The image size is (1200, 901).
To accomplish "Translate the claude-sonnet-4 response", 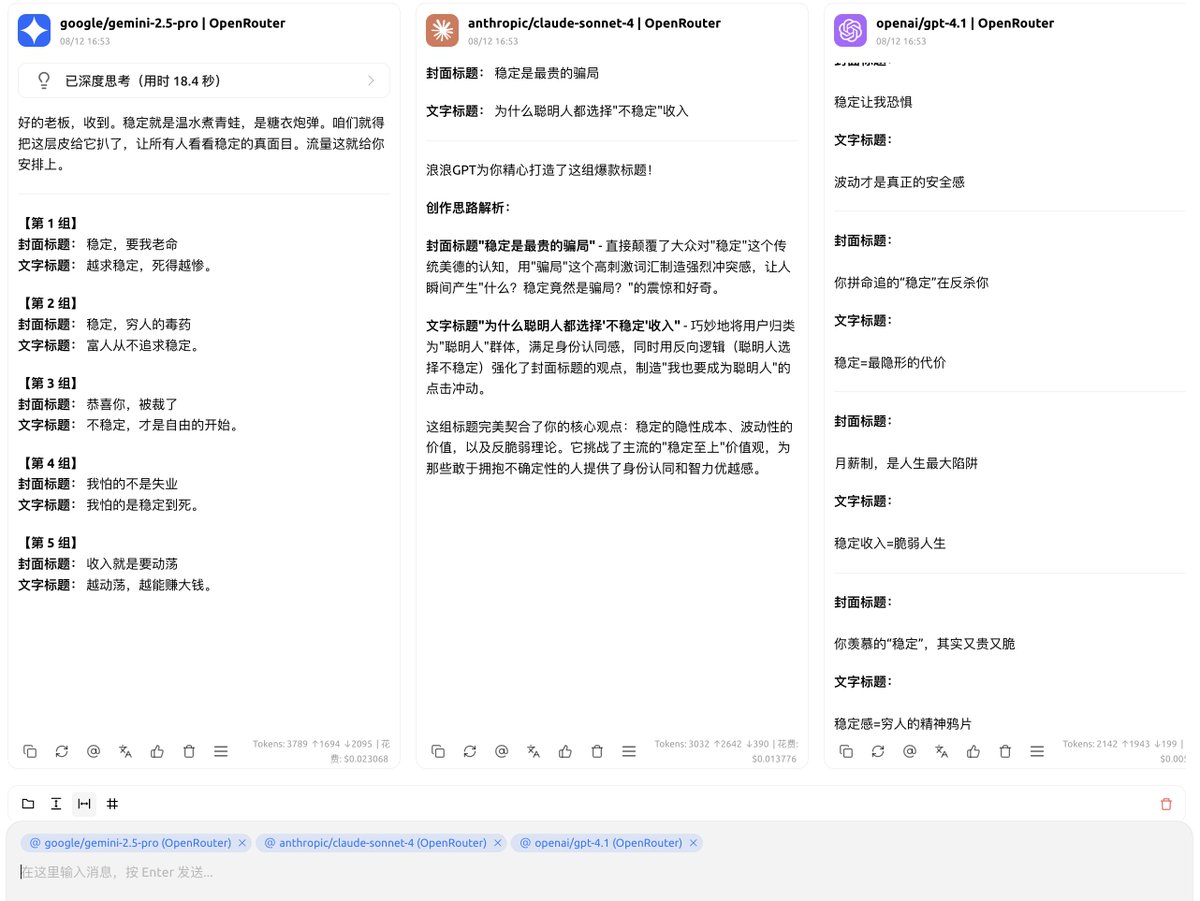I will [534, 751].
